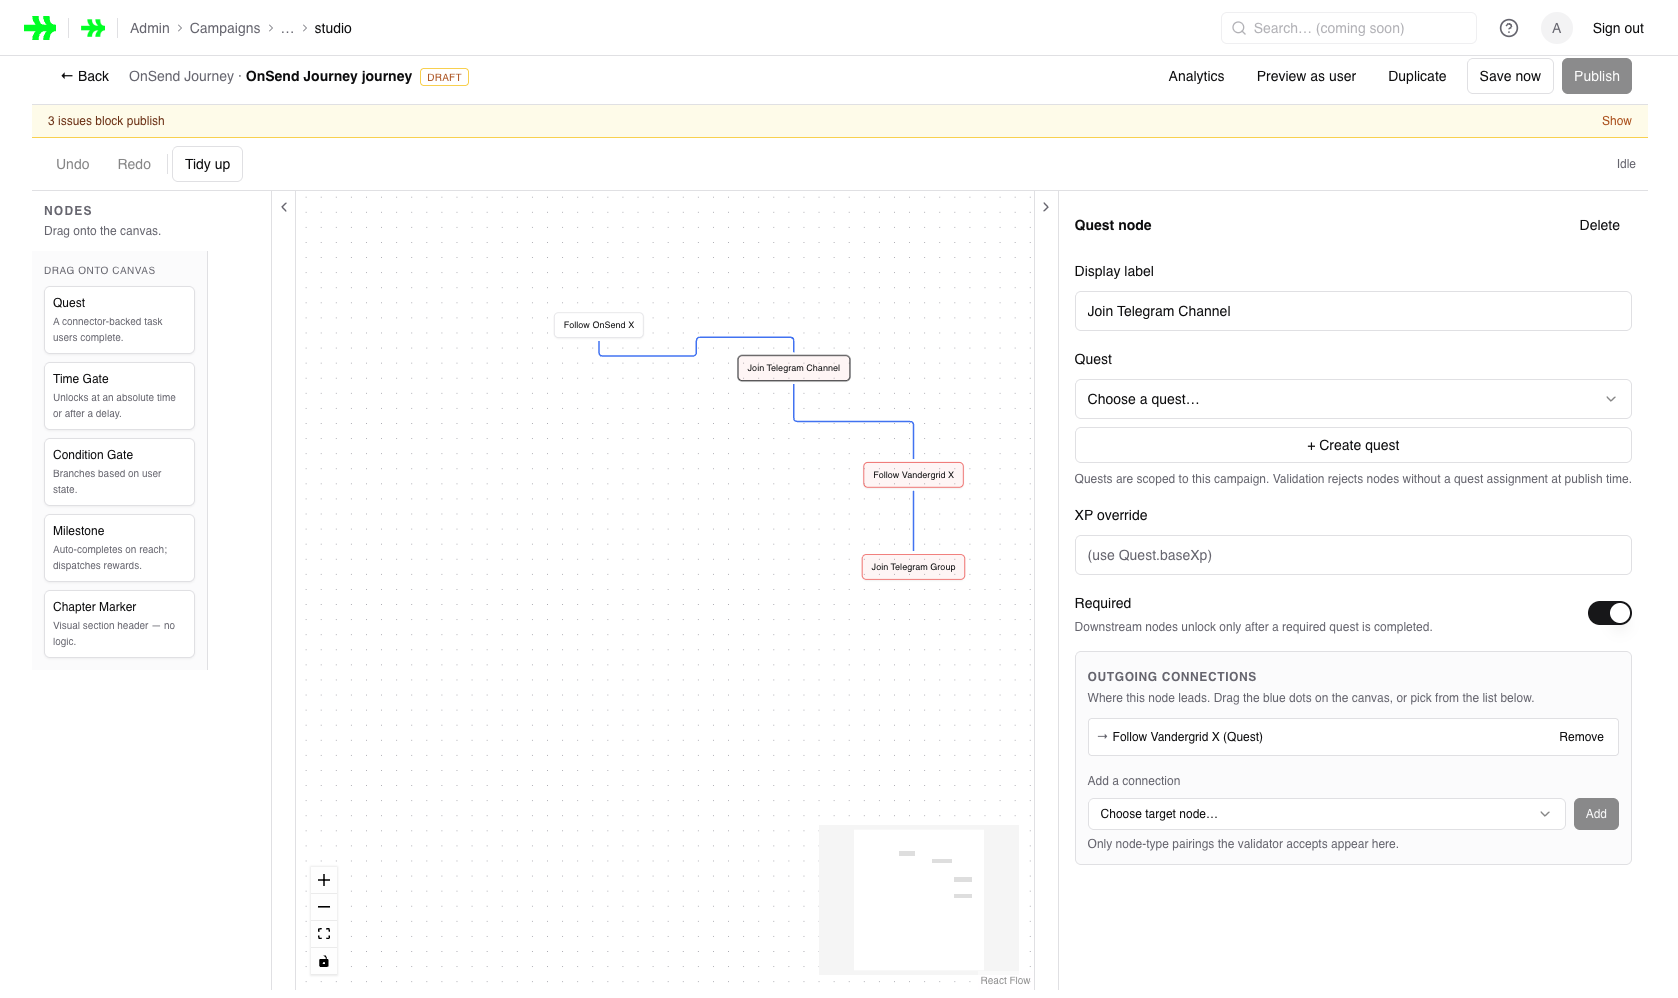Image resolution: width=1678 pixels, height=998 pixels.
Task: Select the Condition Gate node card
Action: tap(119, 472)
